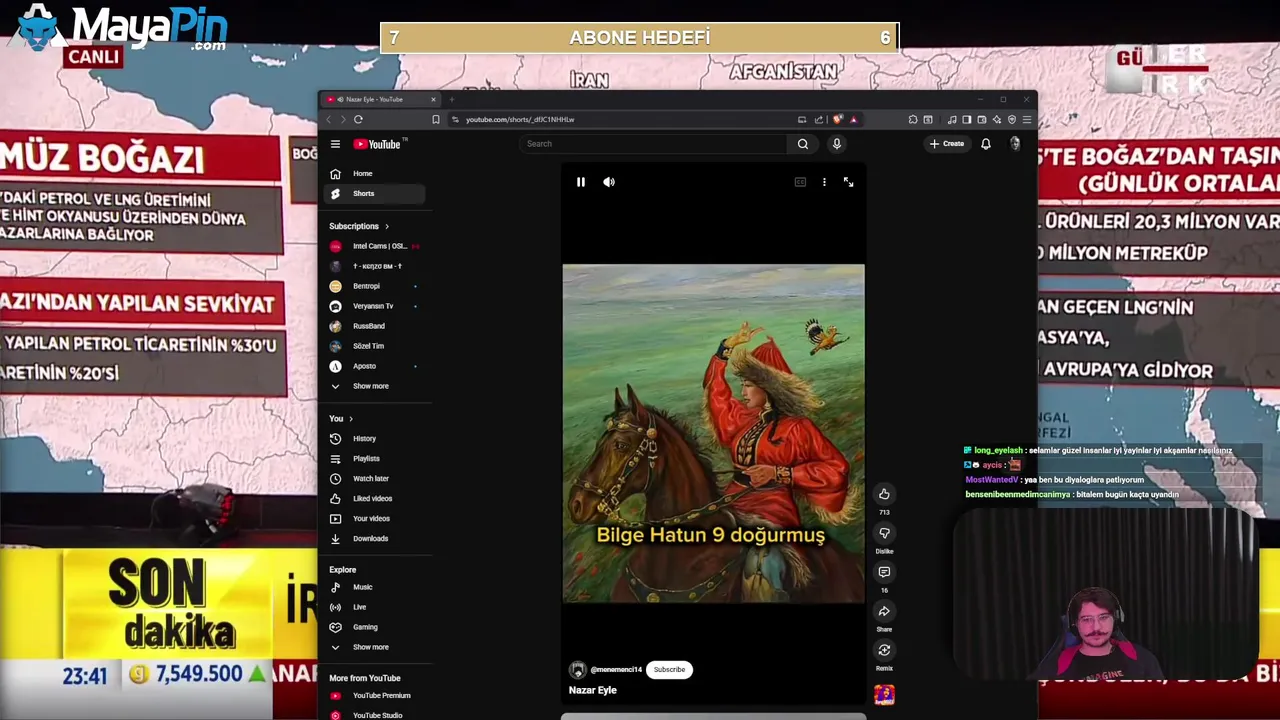This screenshot has height=720, width=1280.
Task: Bookmark the page from the toolbar
Action: (436, 120)
